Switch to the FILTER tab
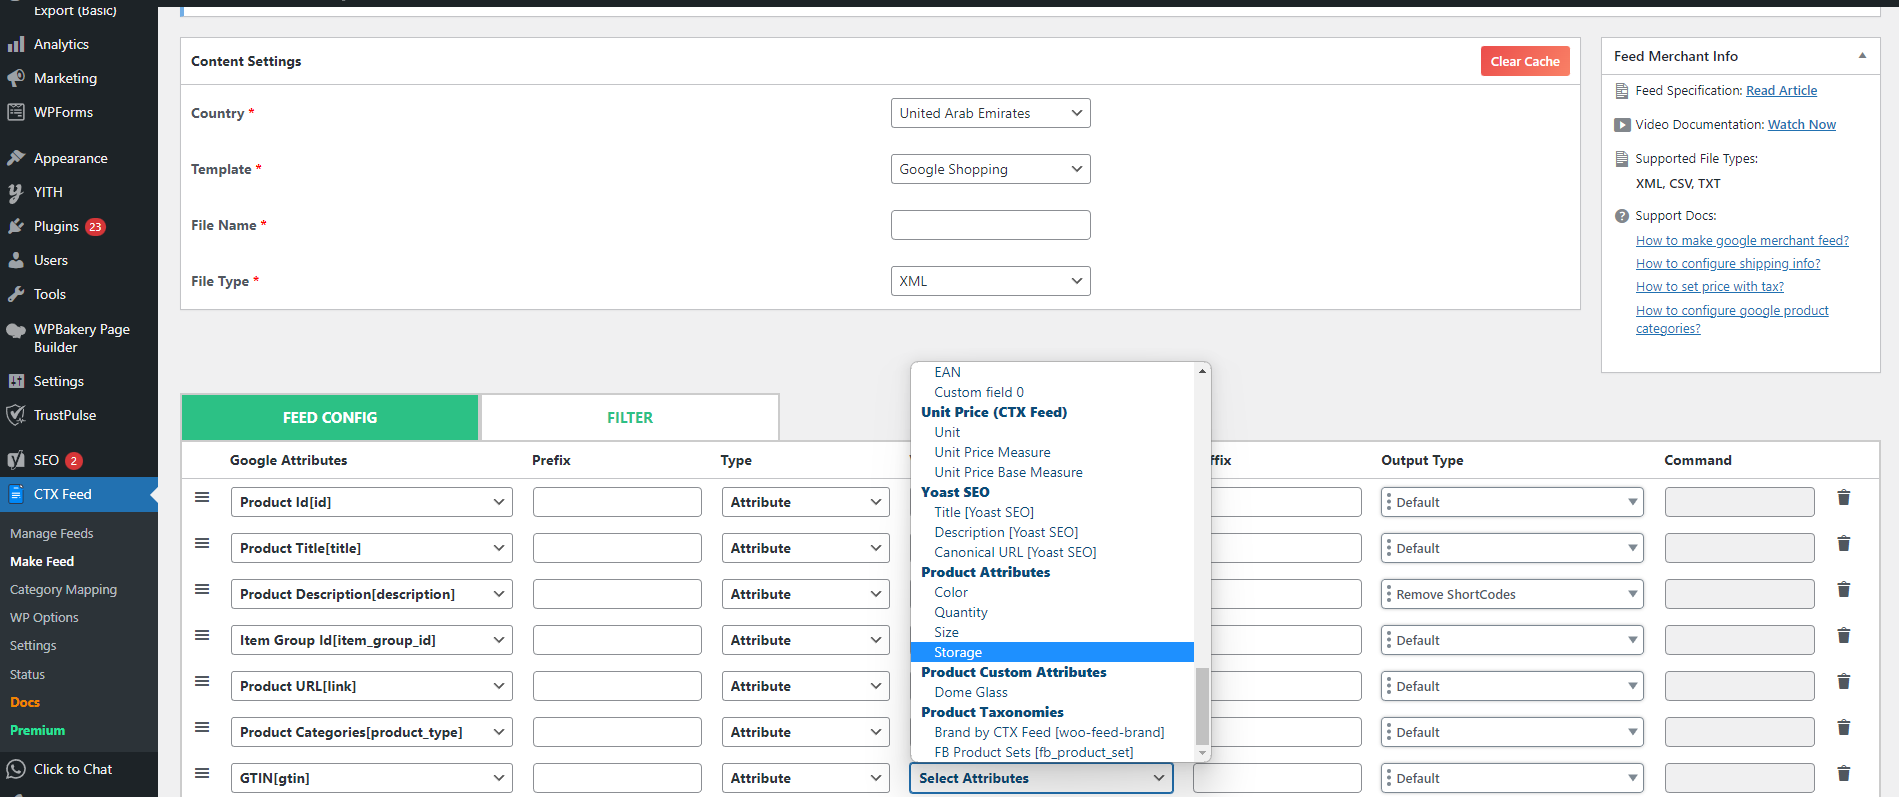Screen dimensions: 1899x797 (630, 418)
